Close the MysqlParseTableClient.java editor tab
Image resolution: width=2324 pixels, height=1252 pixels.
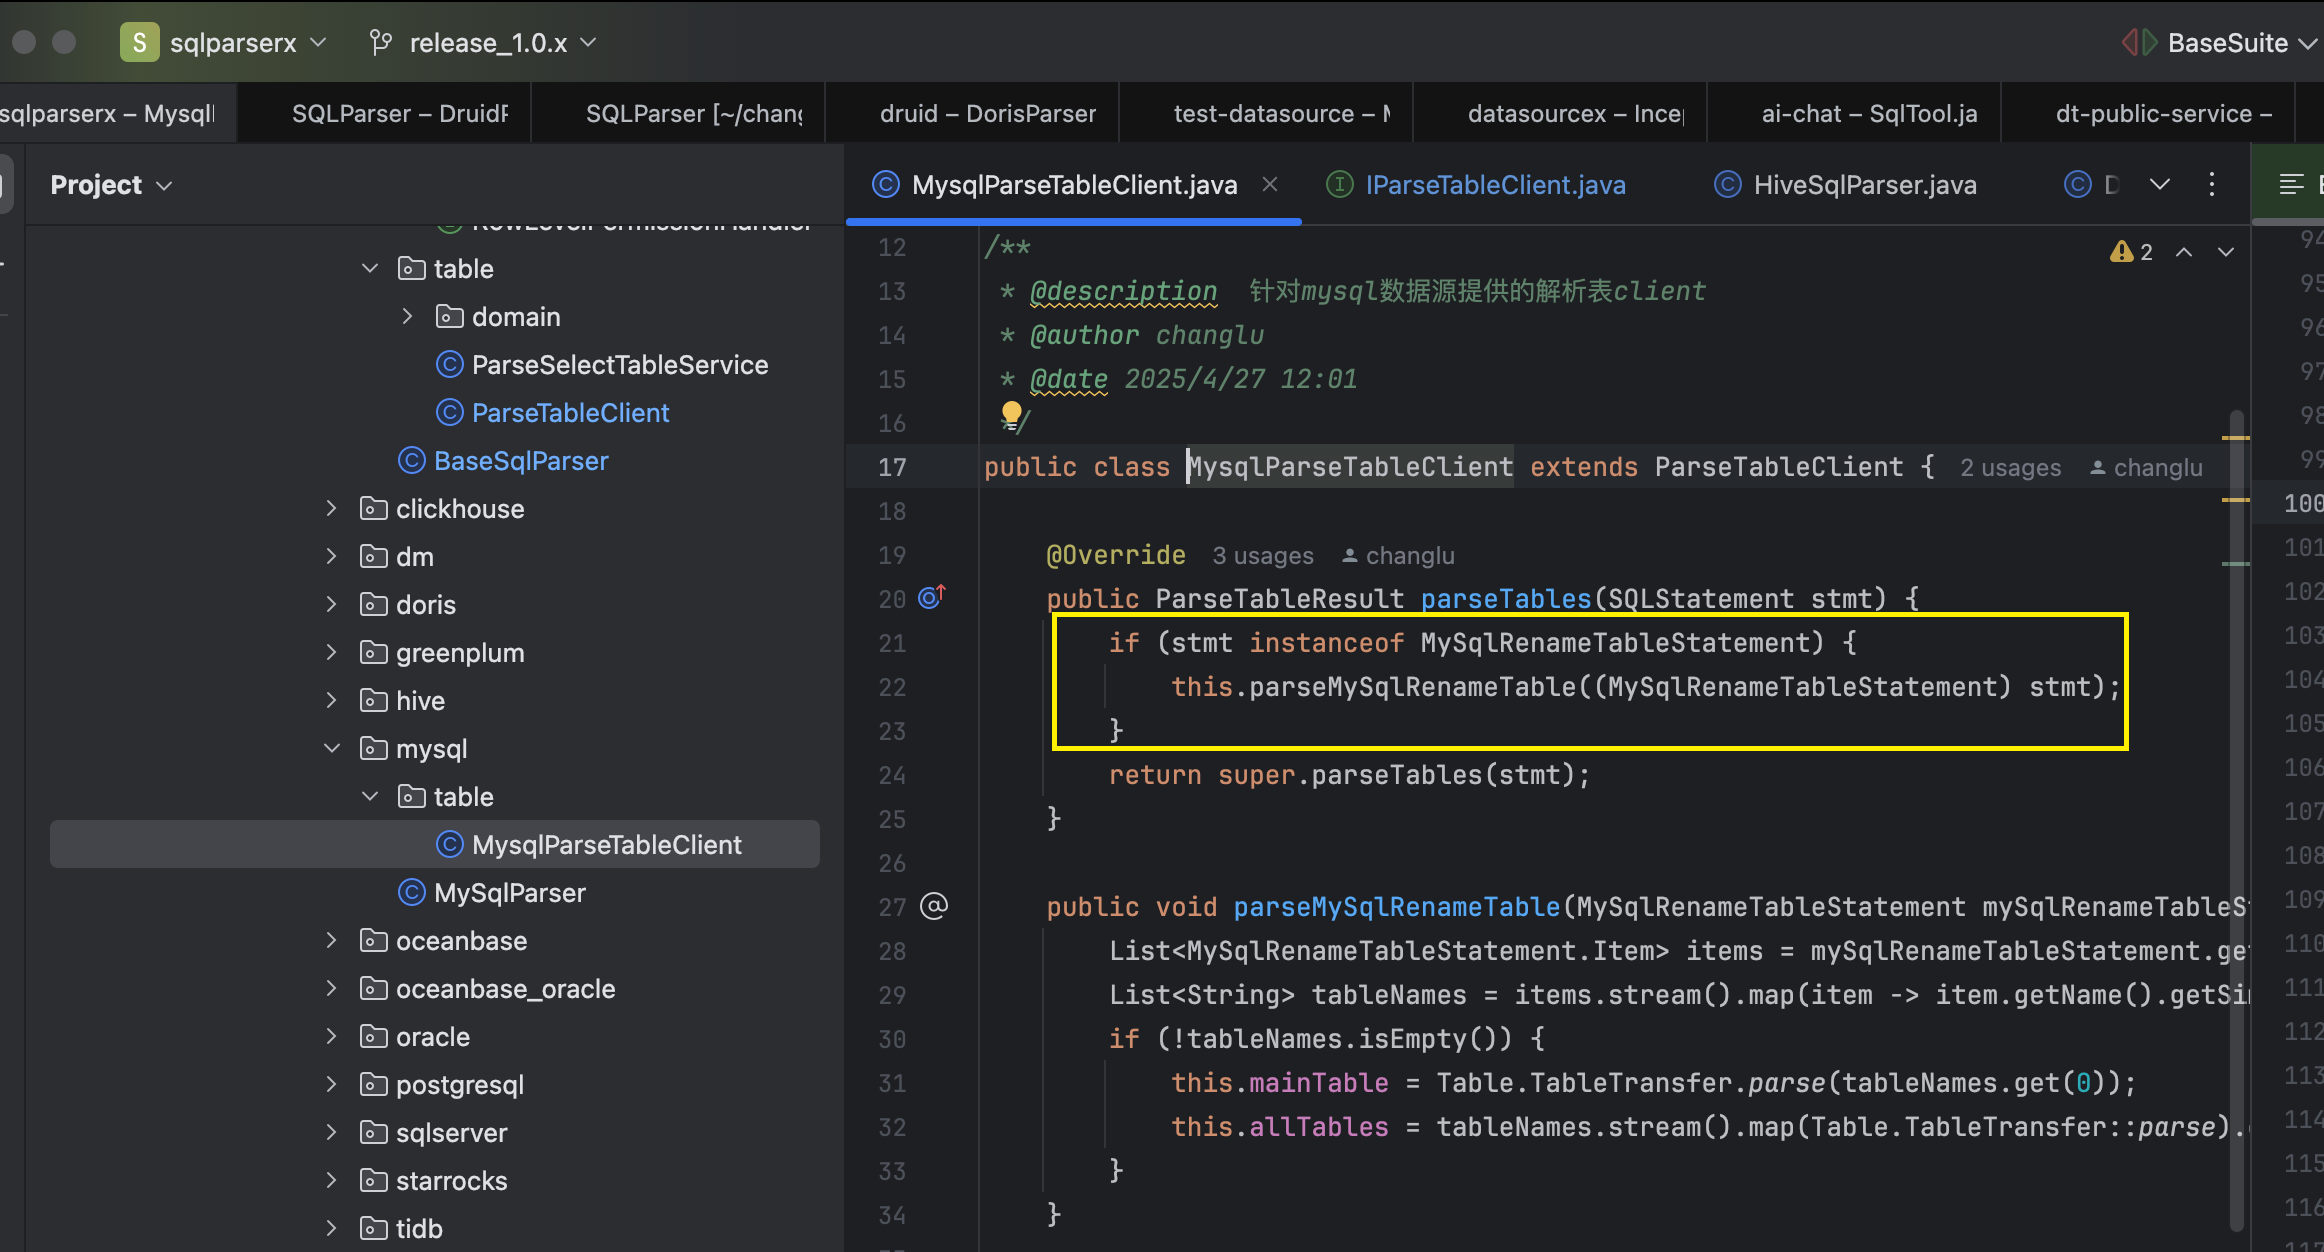pos(1270,184)
